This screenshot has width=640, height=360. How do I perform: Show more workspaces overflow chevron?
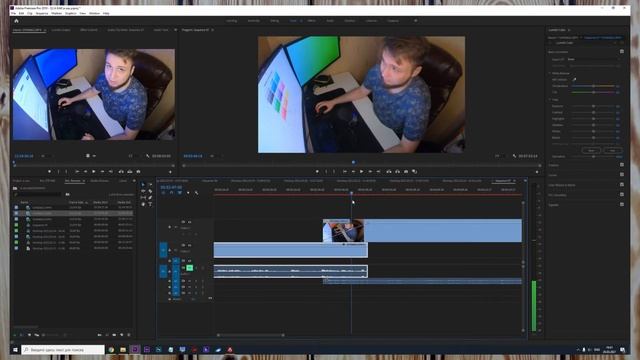coord(416,21)
